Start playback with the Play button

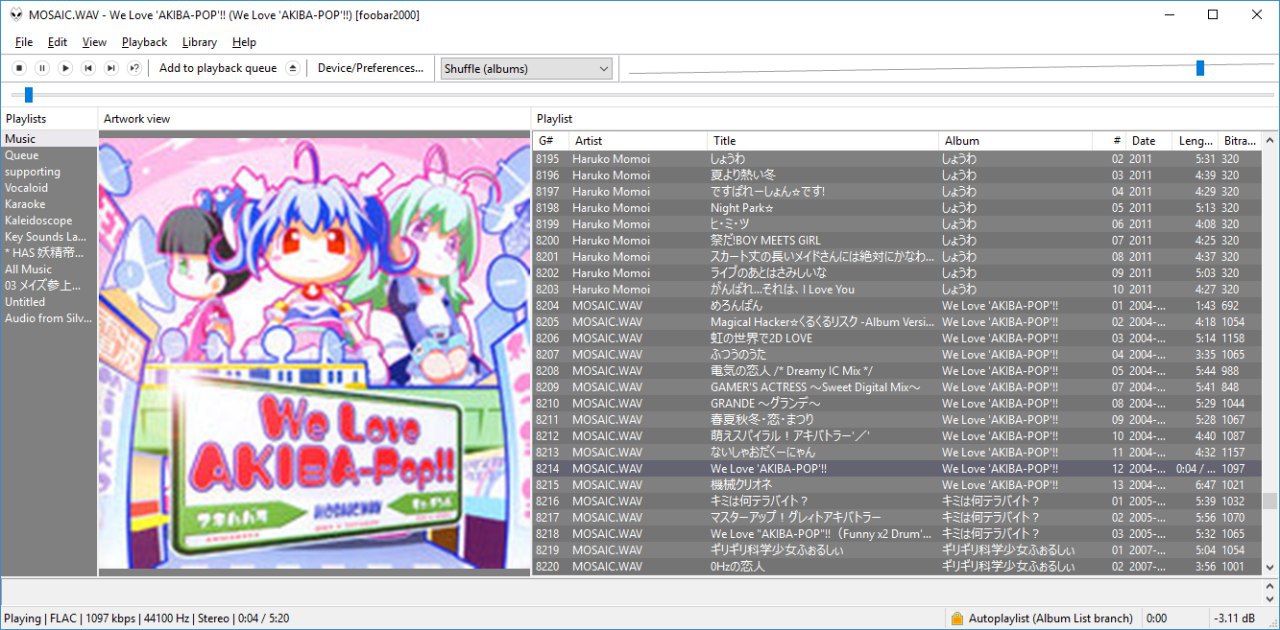(65, 68)
